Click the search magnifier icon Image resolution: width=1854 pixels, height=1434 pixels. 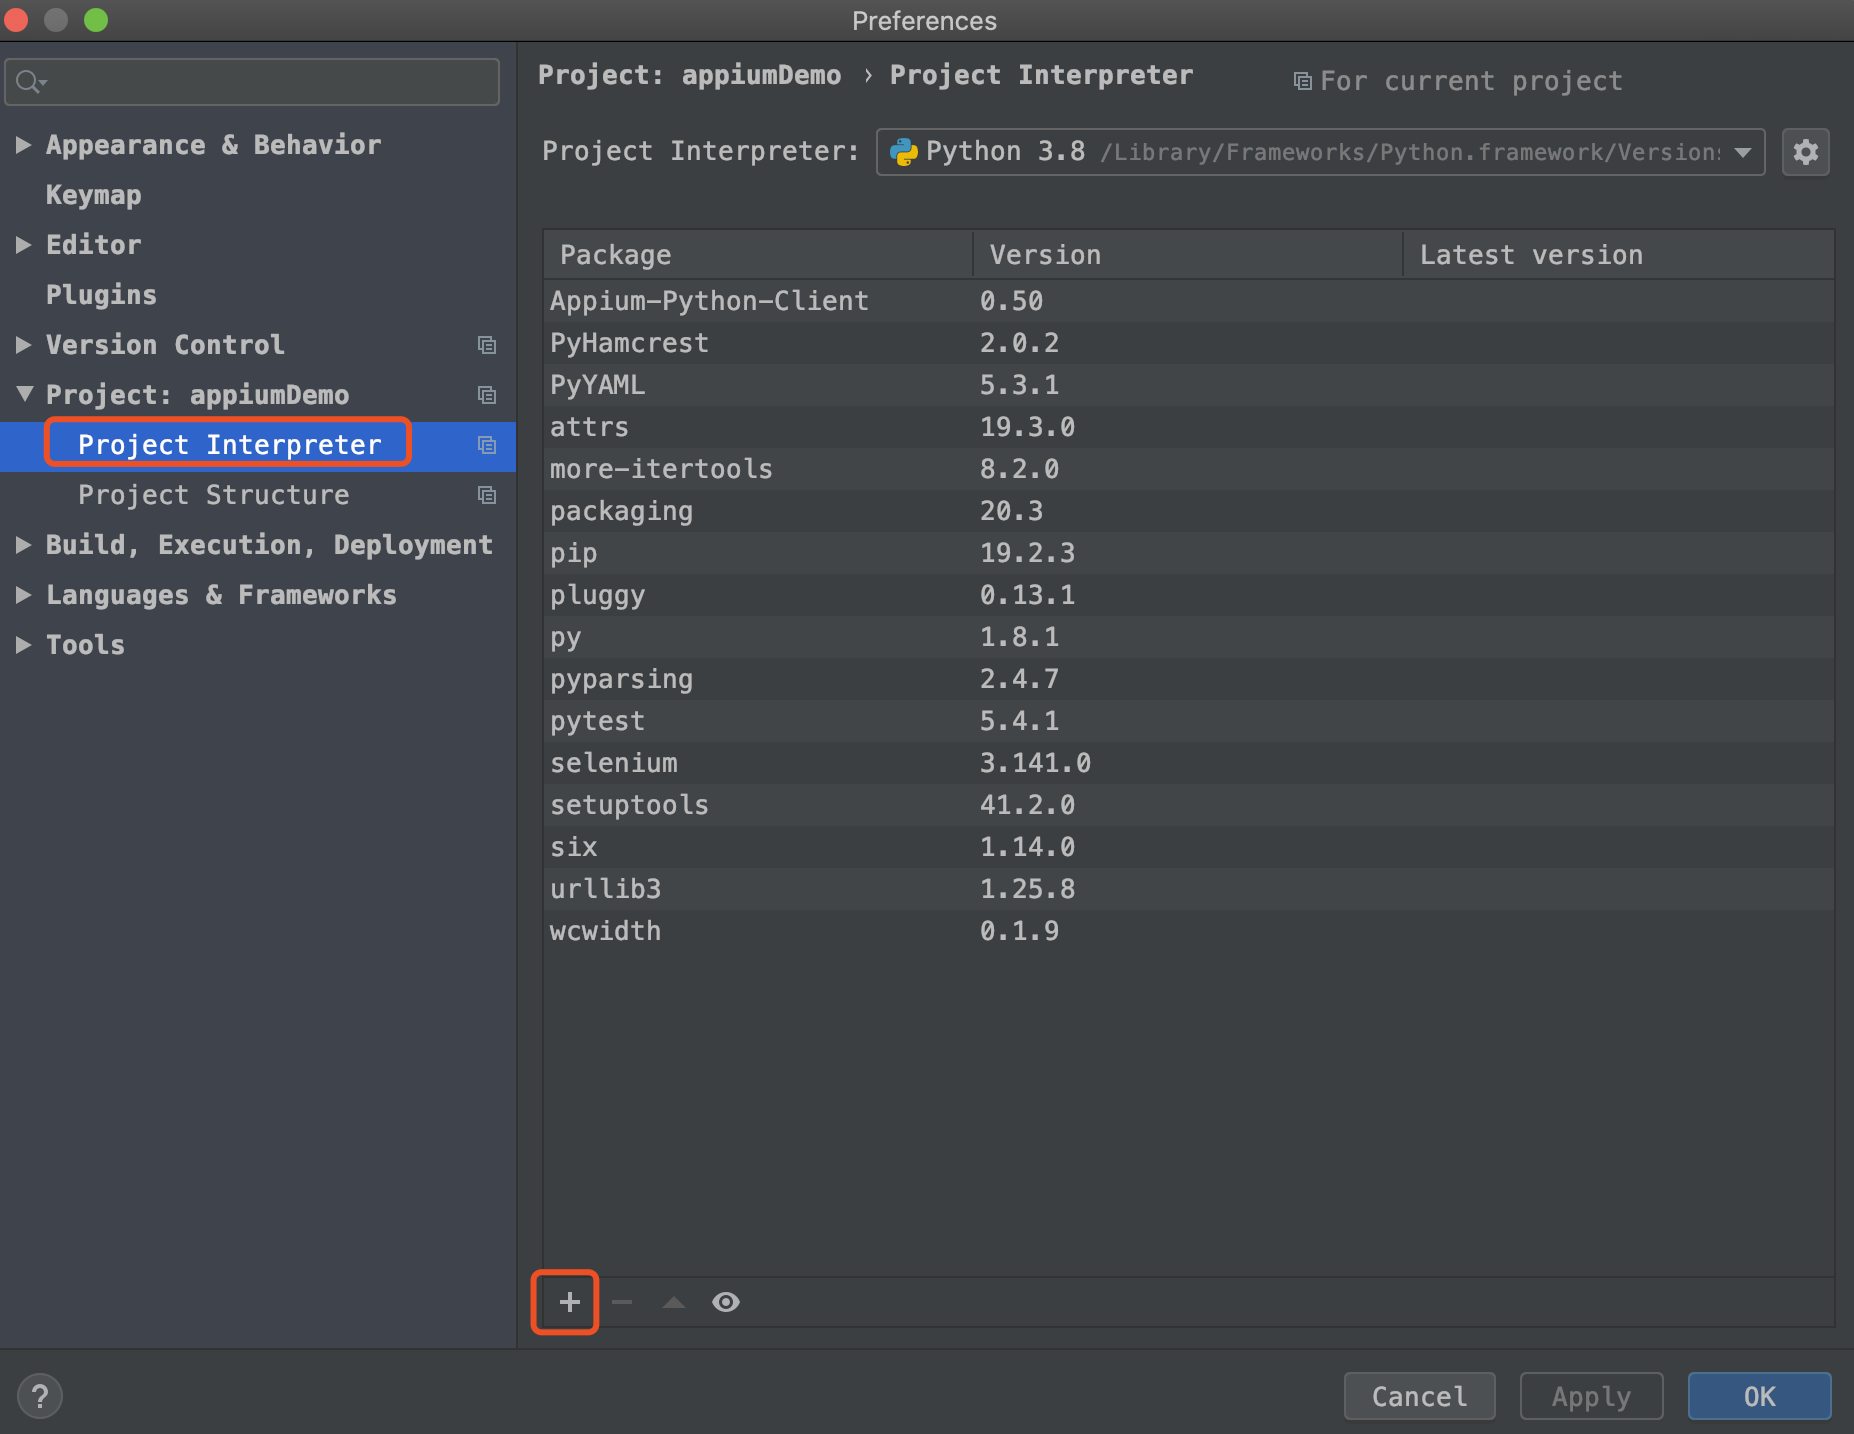(x=30, y=82)
